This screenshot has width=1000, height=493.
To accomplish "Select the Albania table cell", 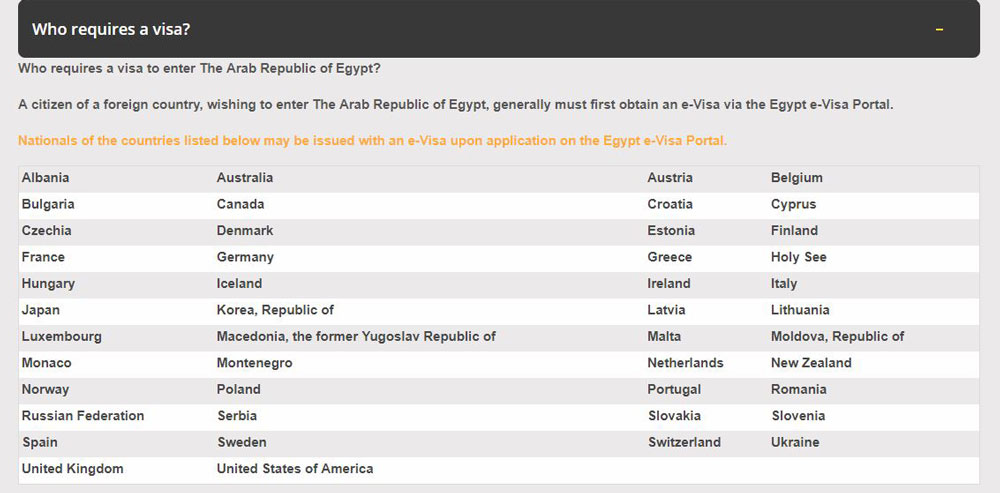I will pos(46,178).
